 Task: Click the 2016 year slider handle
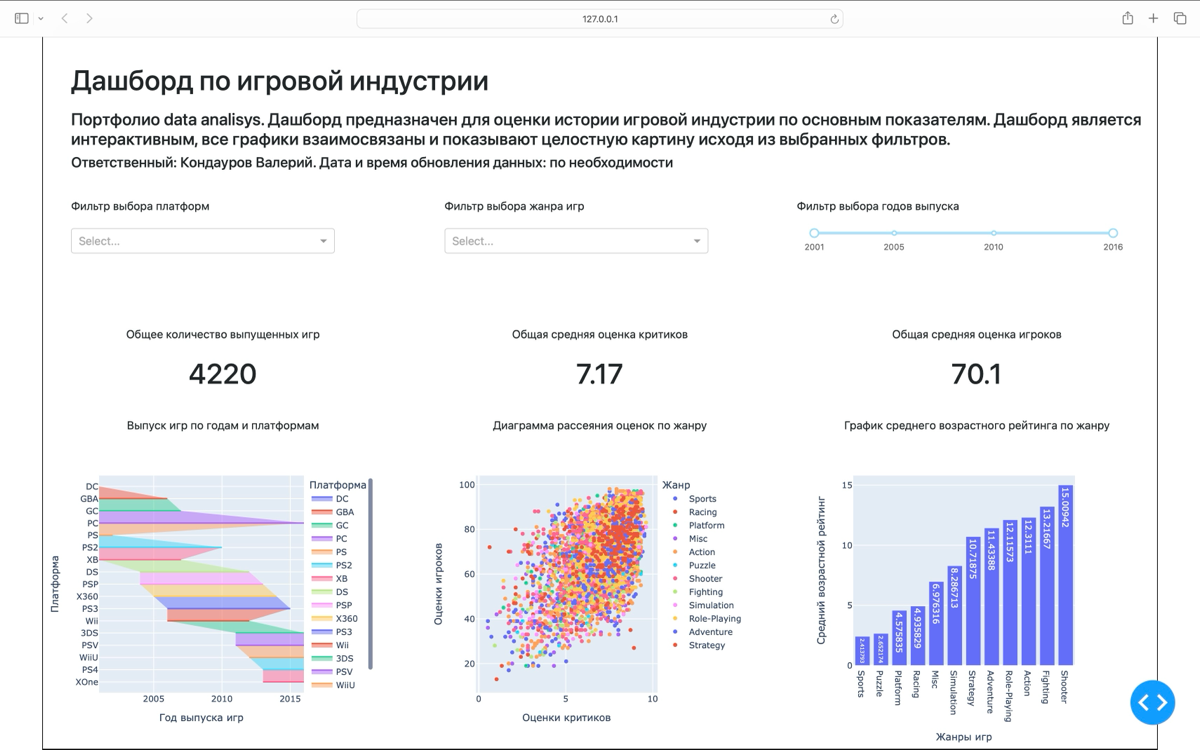pos(1113,233)
